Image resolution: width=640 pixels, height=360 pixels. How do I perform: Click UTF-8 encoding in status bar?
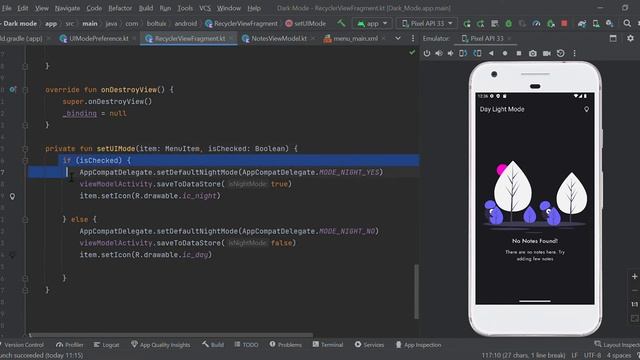(592, 355)
